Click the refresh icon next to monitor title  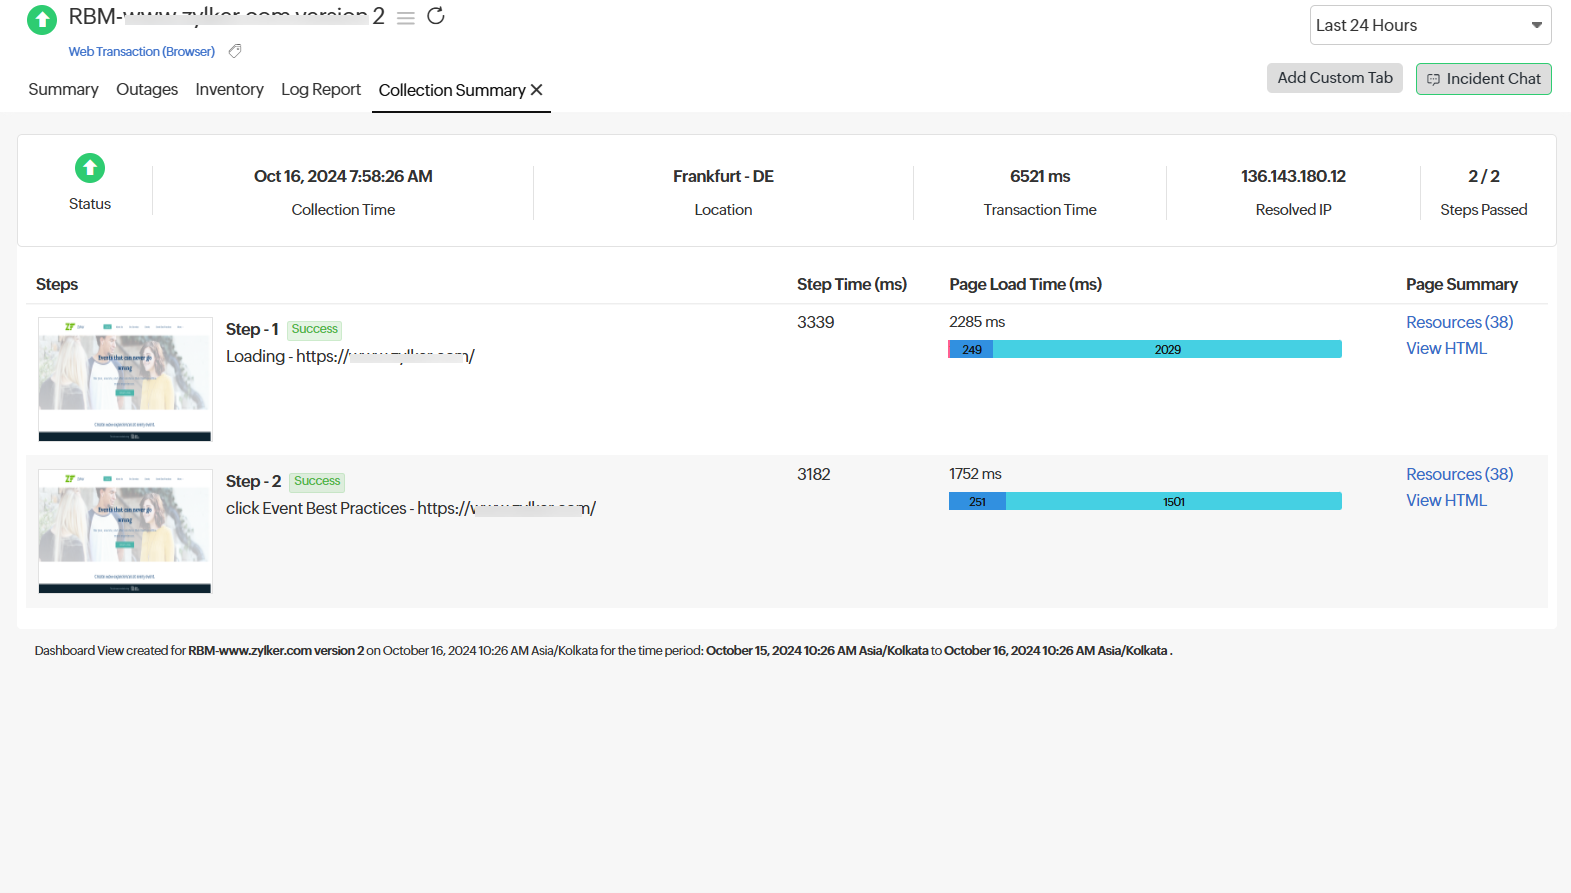tap(436, 16)
